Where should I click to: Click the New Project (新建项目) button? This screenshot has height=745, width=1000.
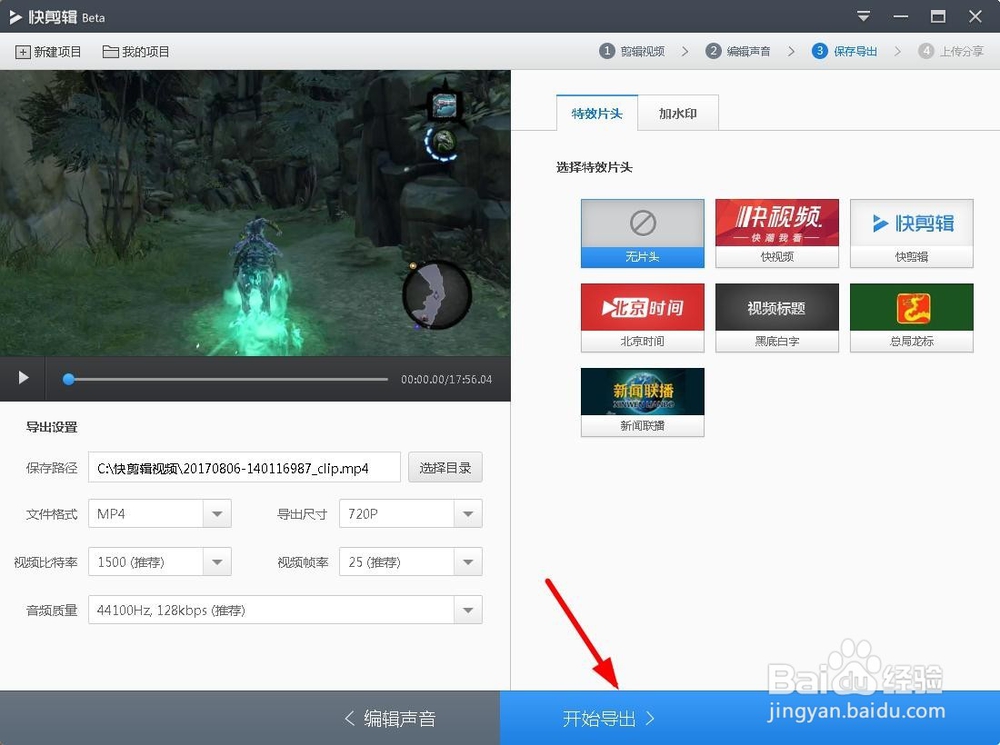tap(48, 52)
